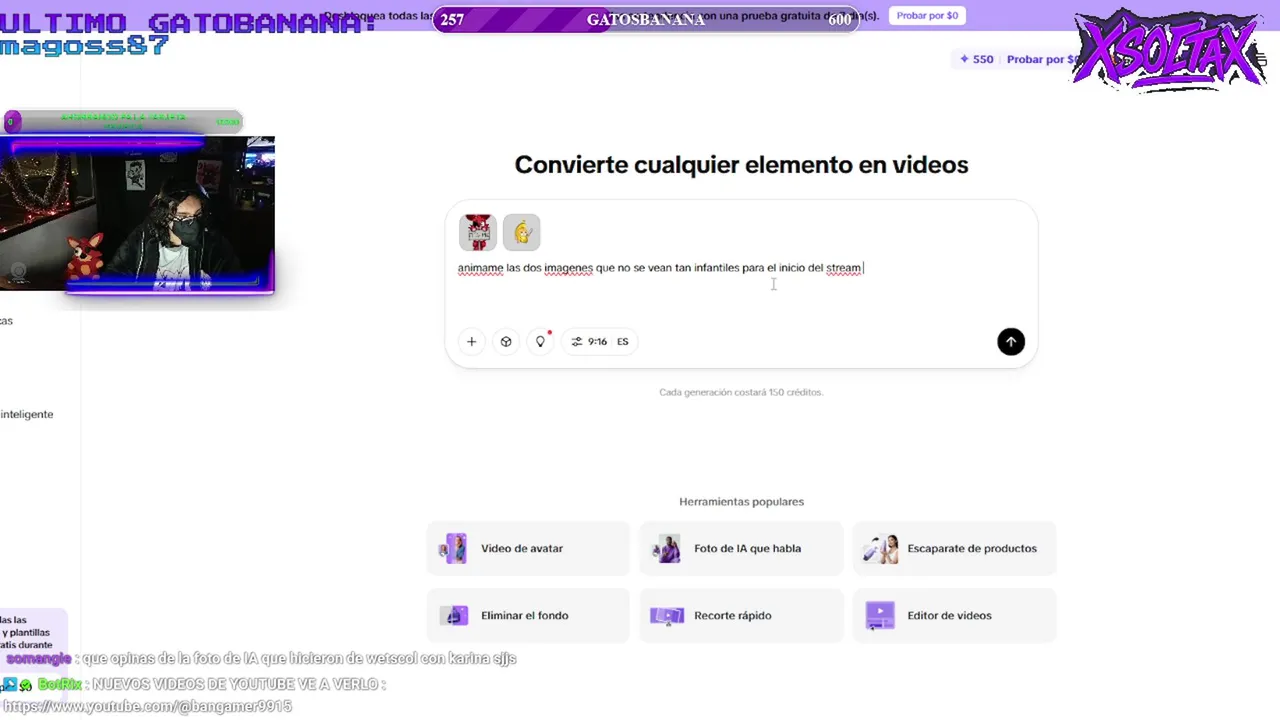Click the Video de avatar icon
The image size is (1280, 720).
click(x=454, y=548)
